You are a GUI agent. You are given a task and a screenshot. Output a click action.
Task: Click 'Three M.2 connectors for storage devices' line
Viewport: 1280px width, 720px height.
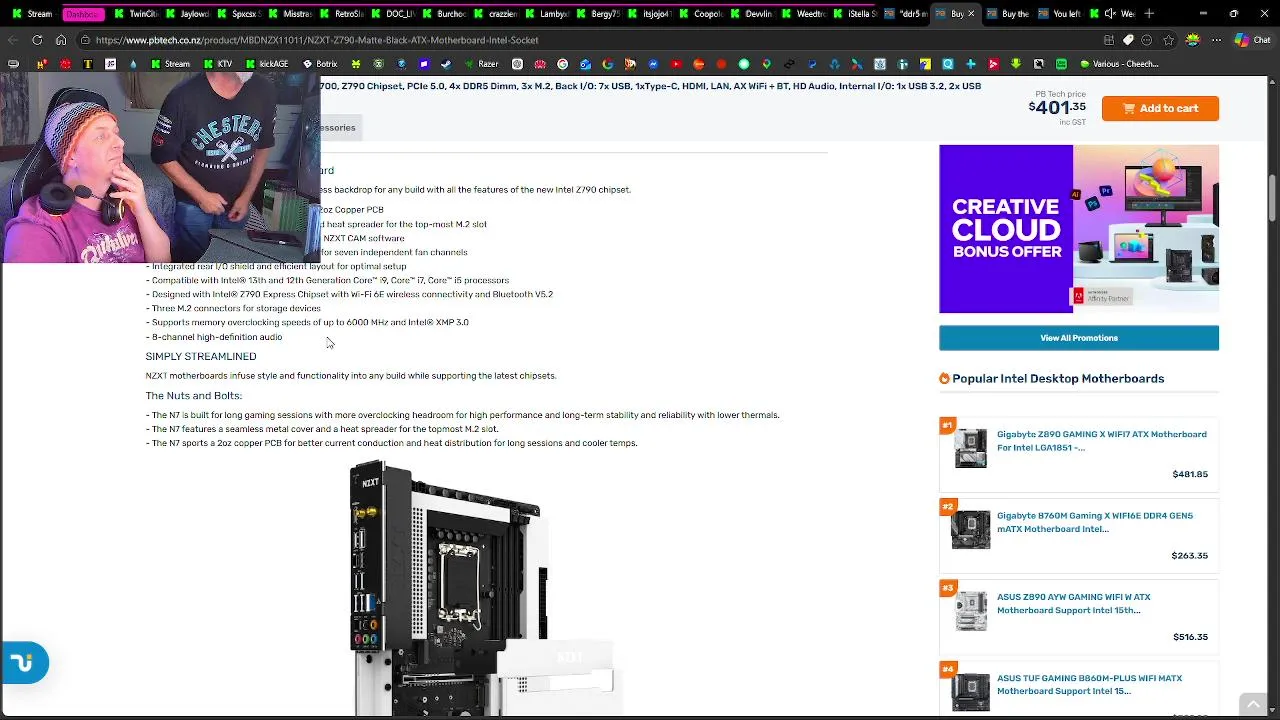233,308
